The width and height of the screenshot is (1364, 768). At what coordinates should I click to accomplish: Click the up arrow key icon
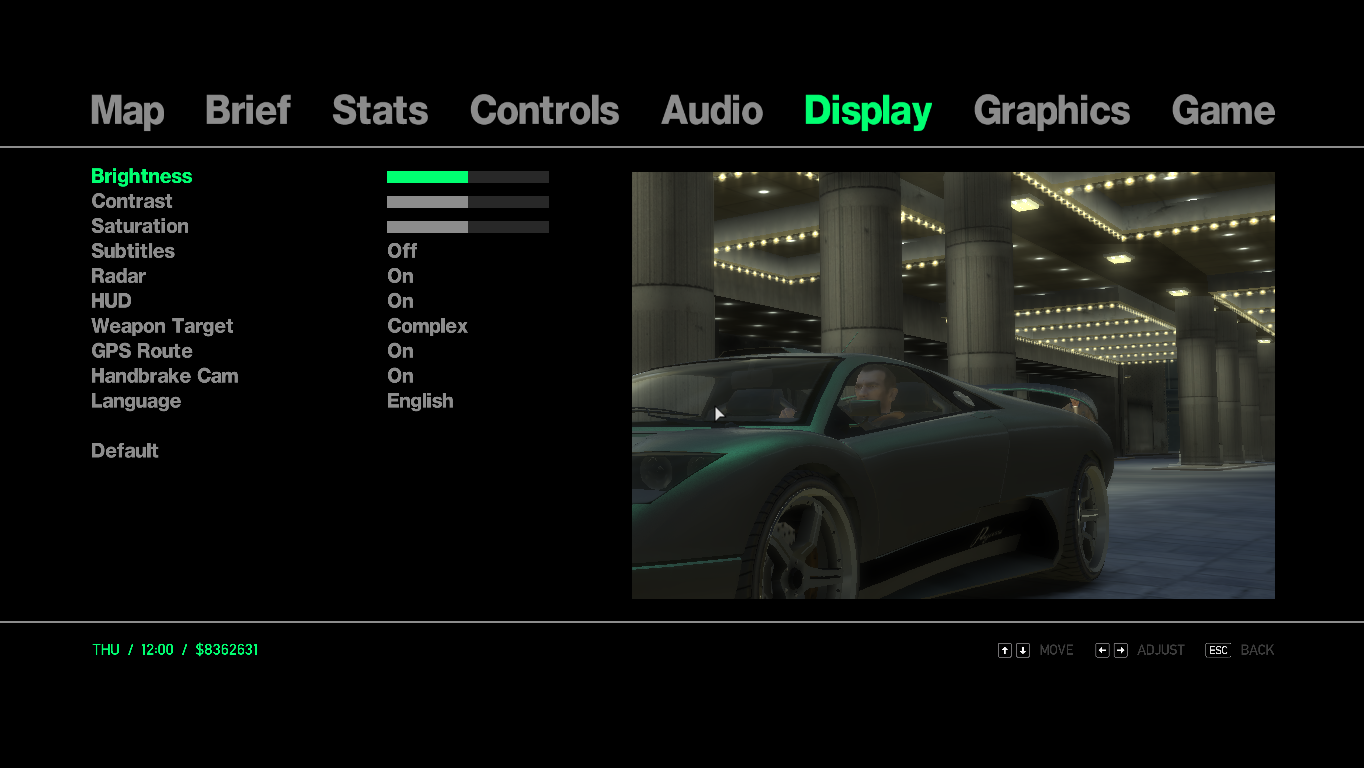point(1005,650)
